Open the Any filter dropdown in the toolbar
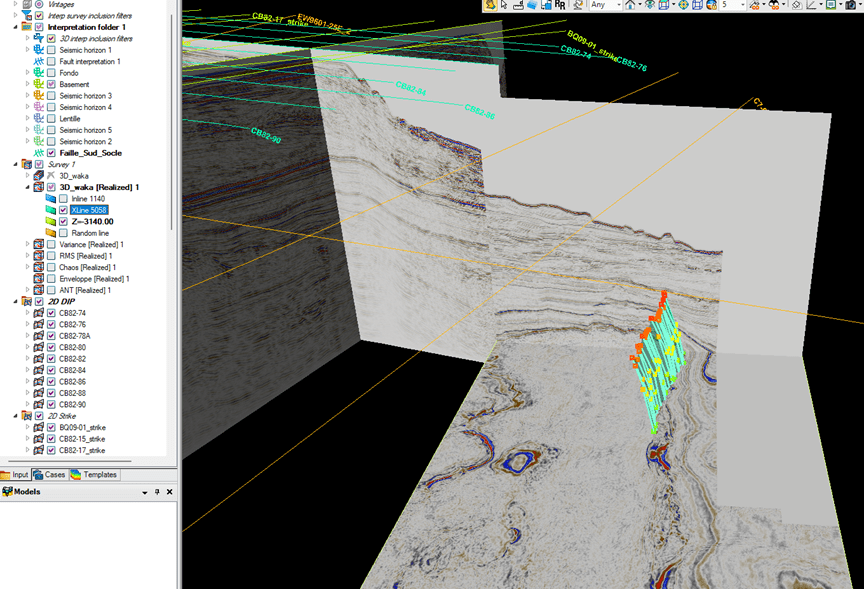 [x=619, y=6]
